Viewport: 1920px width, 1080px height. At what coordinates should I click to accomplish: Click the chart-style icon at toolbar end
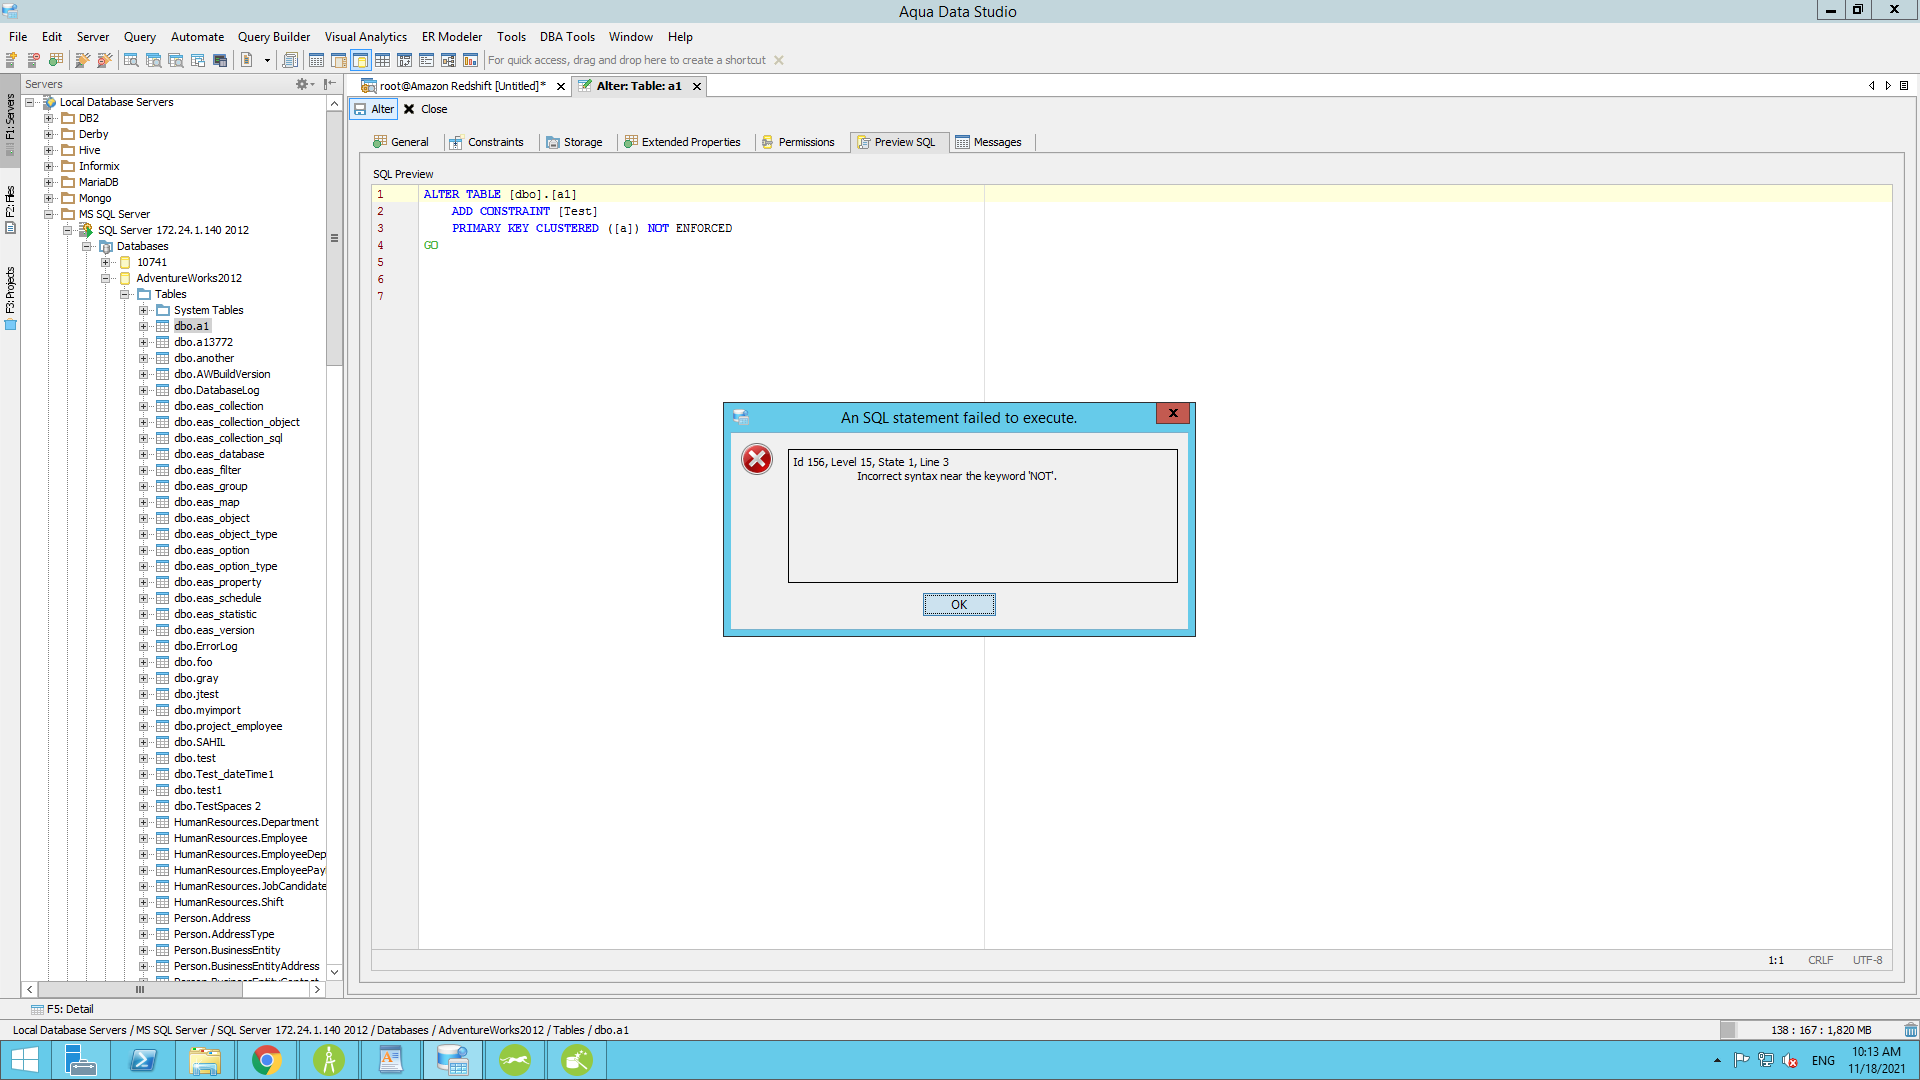pyautogui.click(x=470, y=60)
